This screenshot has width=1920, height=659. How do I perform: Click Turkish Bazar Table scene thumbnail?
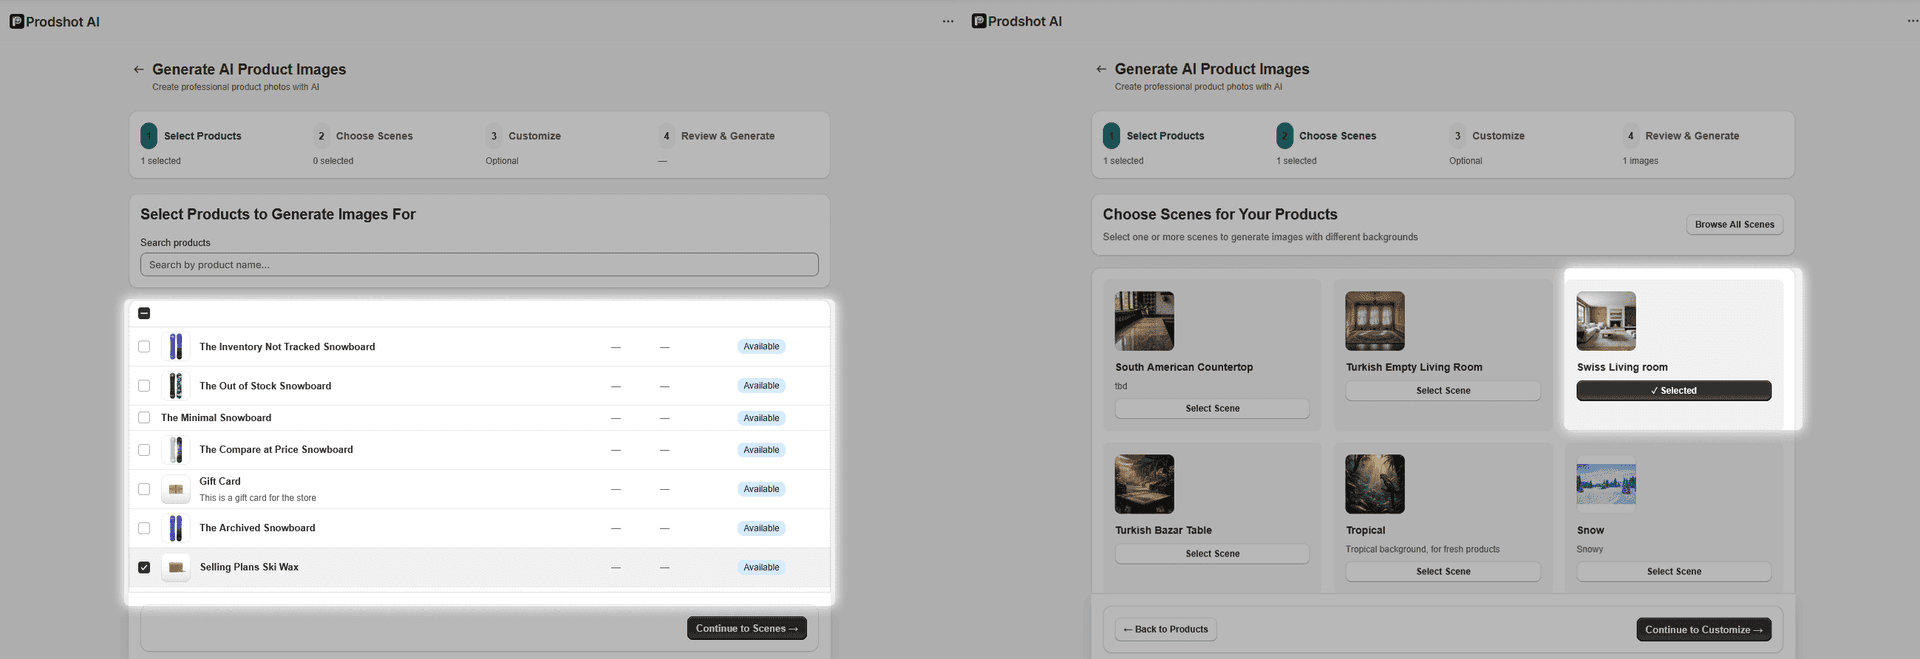1145,484
